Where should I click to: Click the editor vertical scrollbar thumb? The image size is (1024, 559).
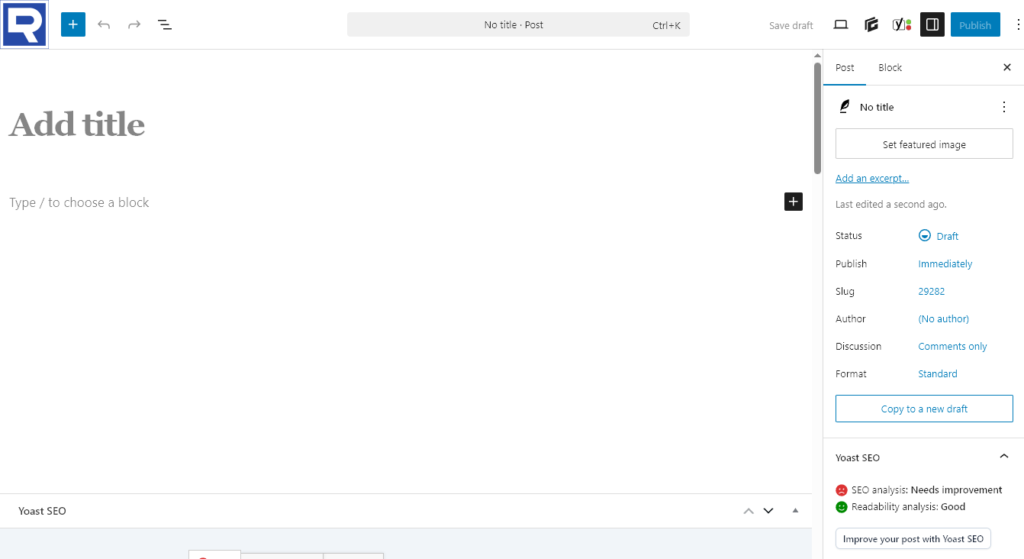coord(817,118)
